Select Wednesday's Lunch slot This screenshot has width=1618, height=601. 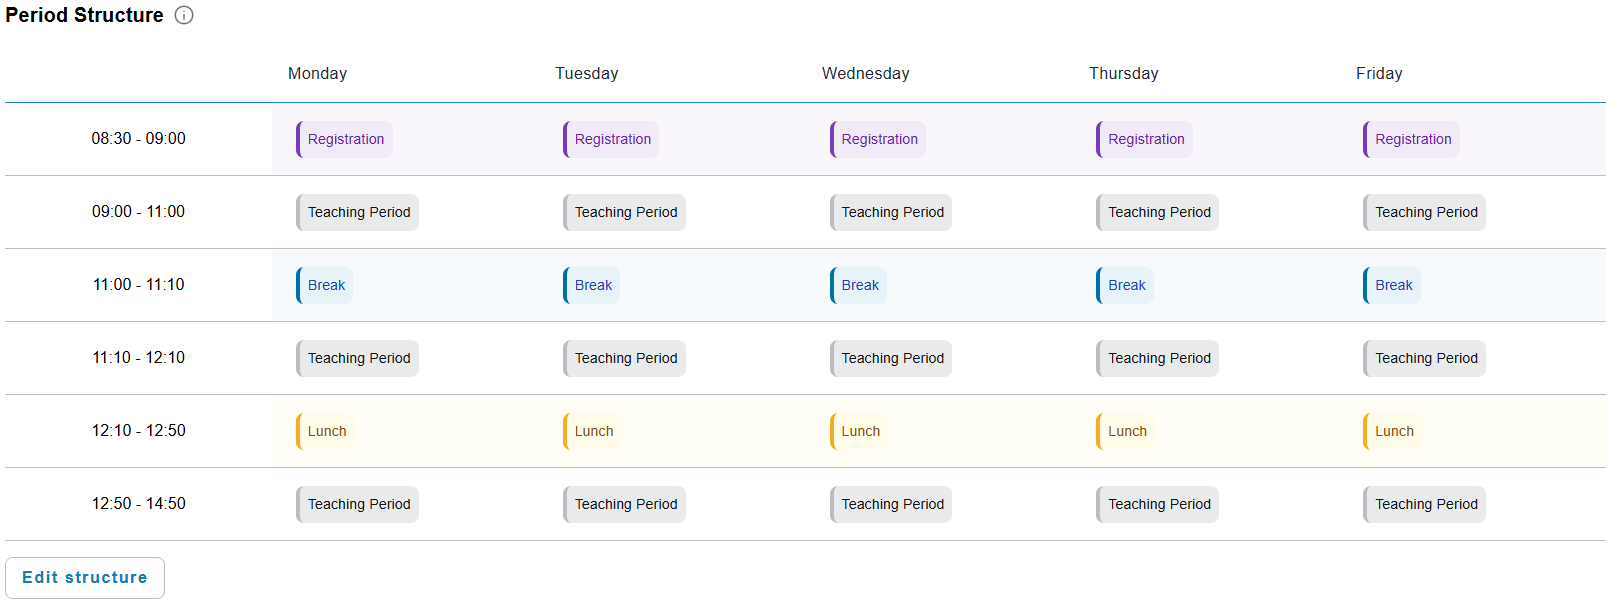point(859,431)
